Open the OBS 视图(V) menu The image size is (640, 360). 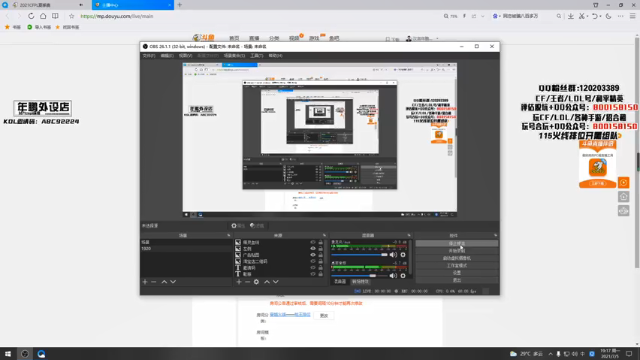185,56
